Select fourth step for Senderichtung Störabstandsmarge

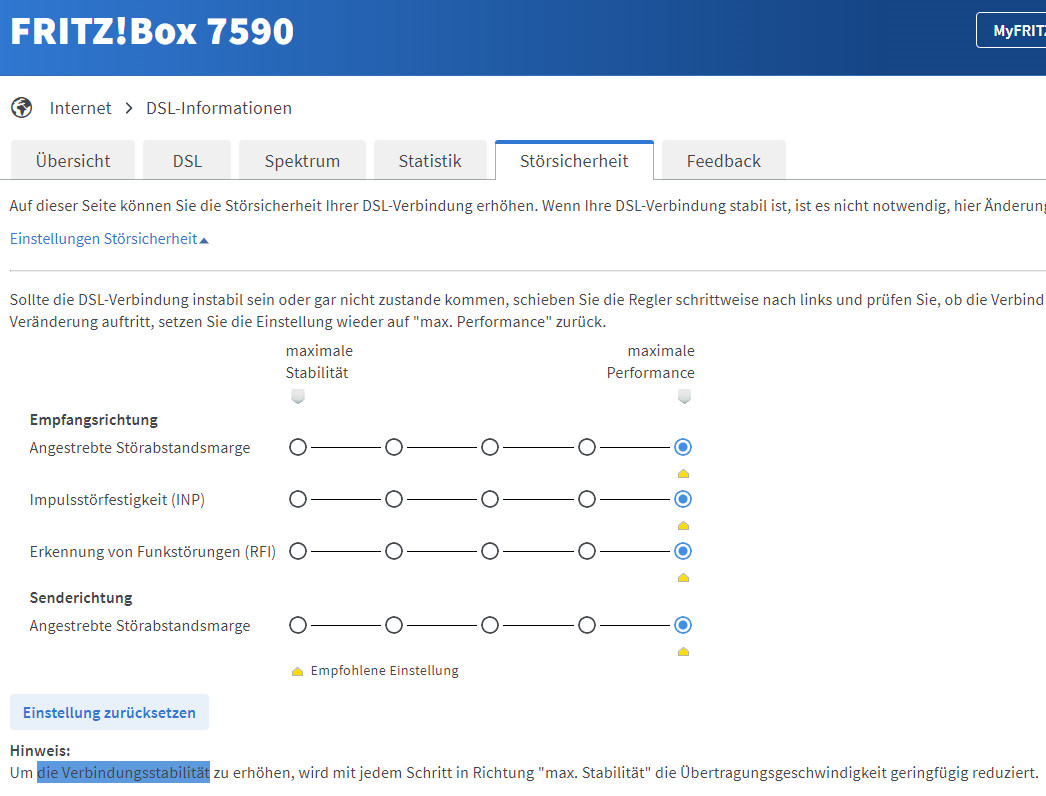pyautogui.click(x=587, y=625)
